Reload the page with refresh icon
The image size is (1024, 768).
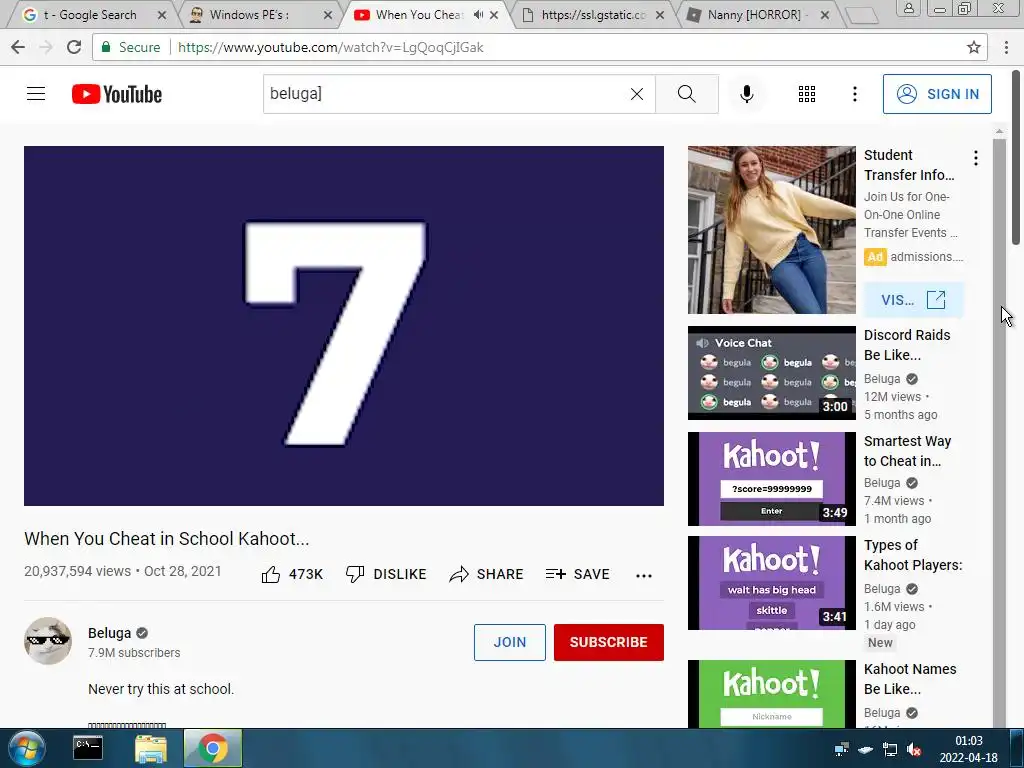coord(74,47)
